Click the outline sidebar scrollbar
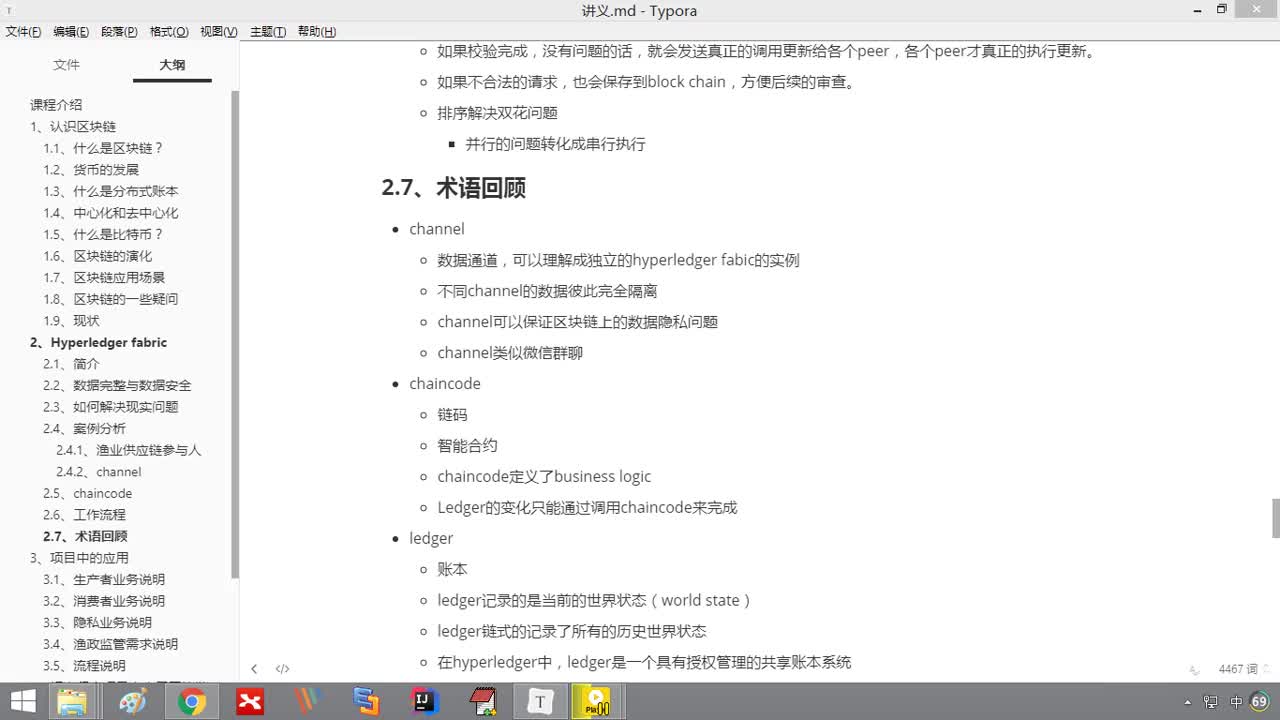1280x720 pixels. point(235,334)
